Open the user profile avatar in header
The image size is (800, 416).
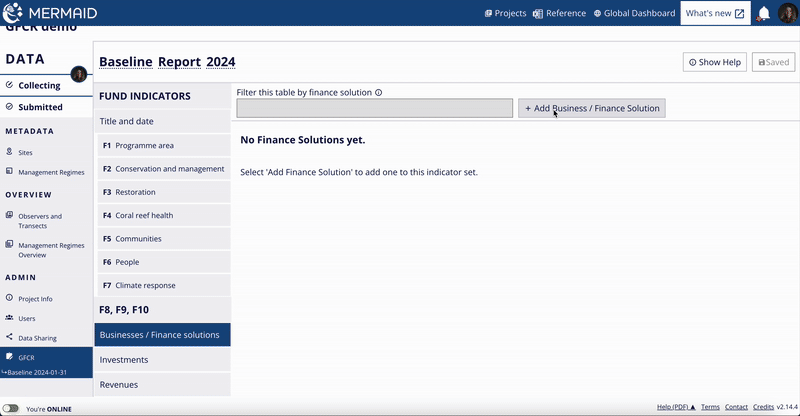[788, 13]
